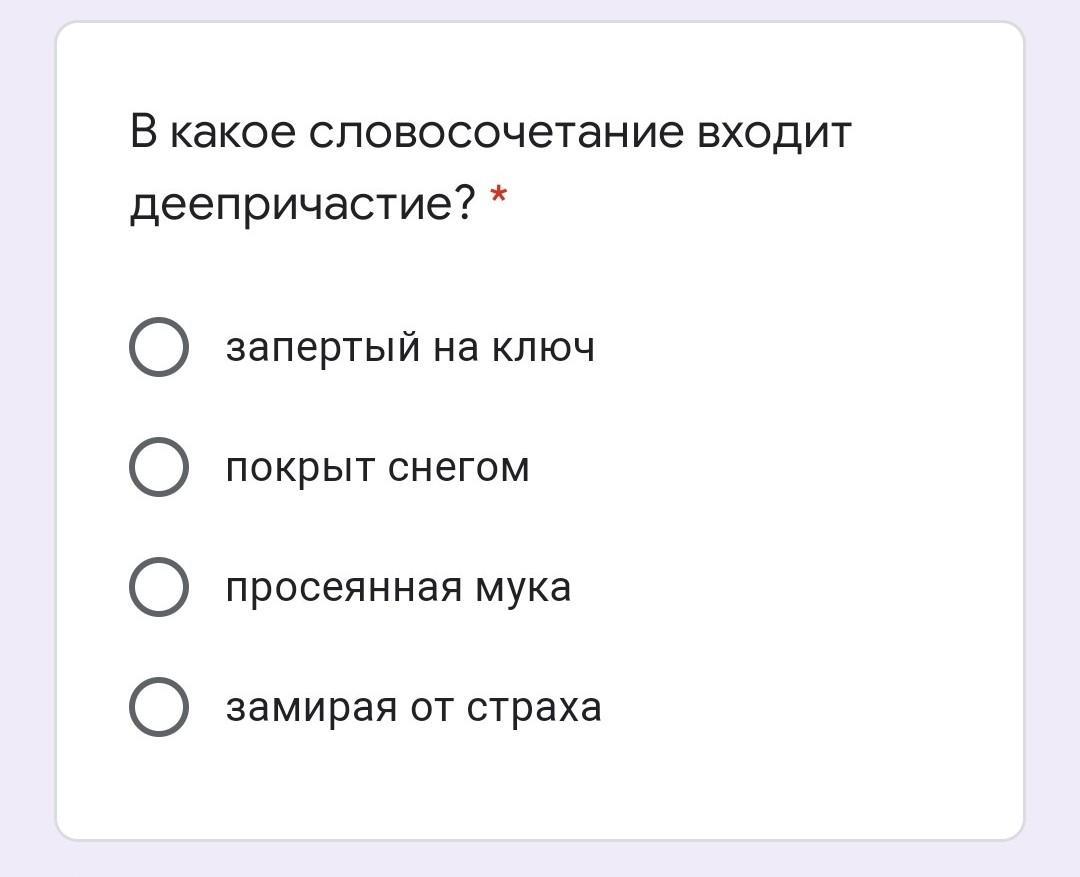Choose the "покрыт снегом" radio button
The height and width of the screenshot is (877, 1080).
pos(158,467)
